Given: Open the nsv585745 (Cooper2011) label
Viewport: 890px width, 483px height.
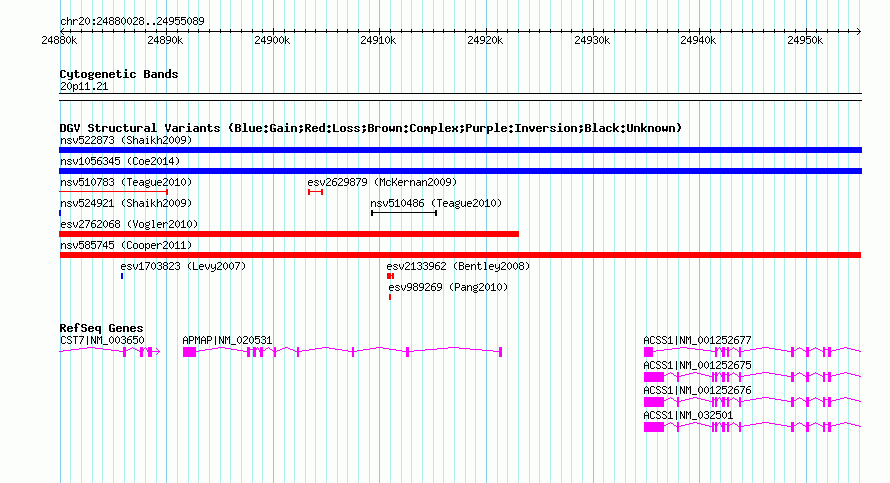Looking at the screenshot, I should 126,245.
